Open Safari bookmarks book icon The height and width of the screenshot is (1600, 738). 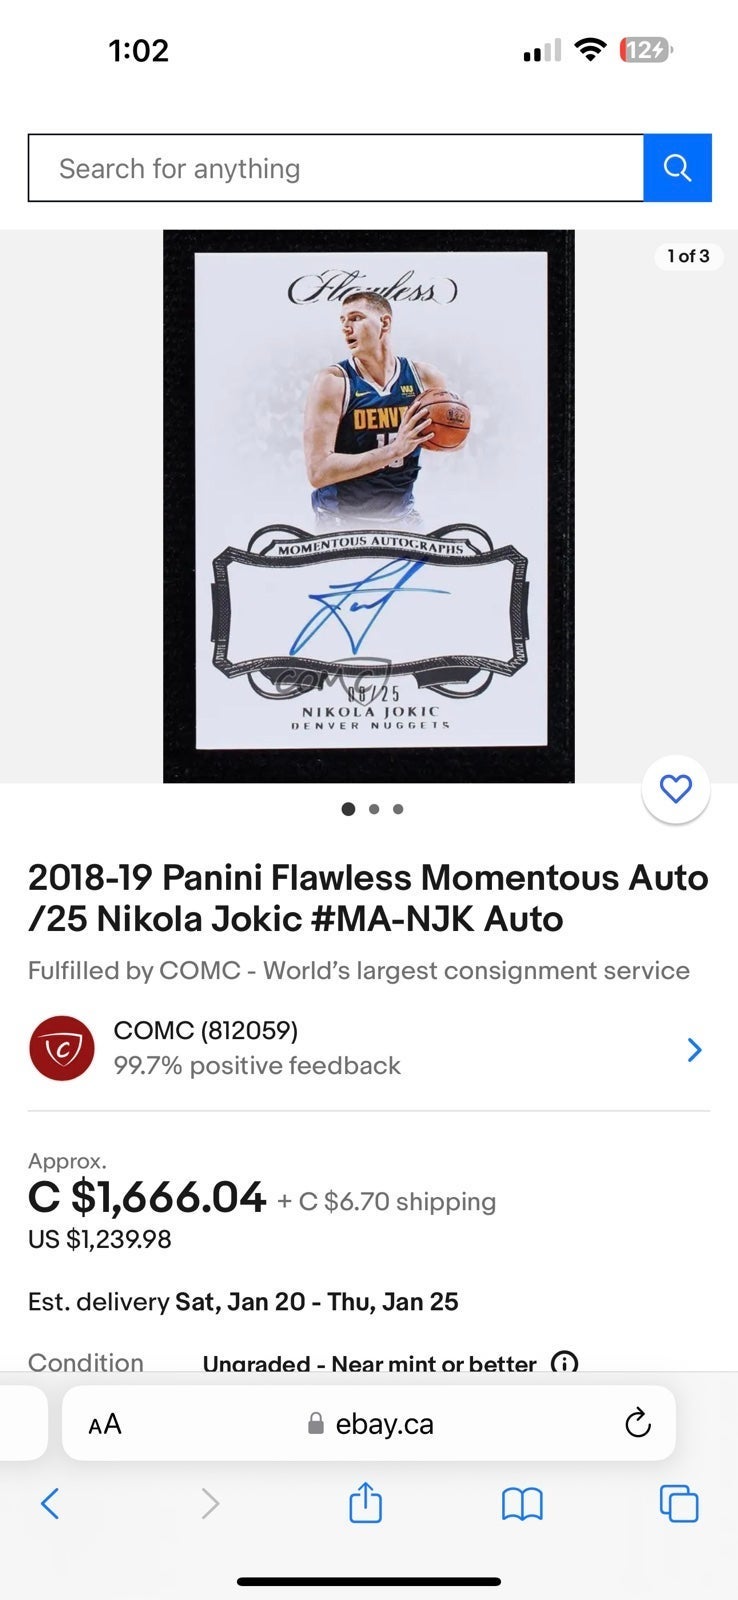coord(522,1503)
